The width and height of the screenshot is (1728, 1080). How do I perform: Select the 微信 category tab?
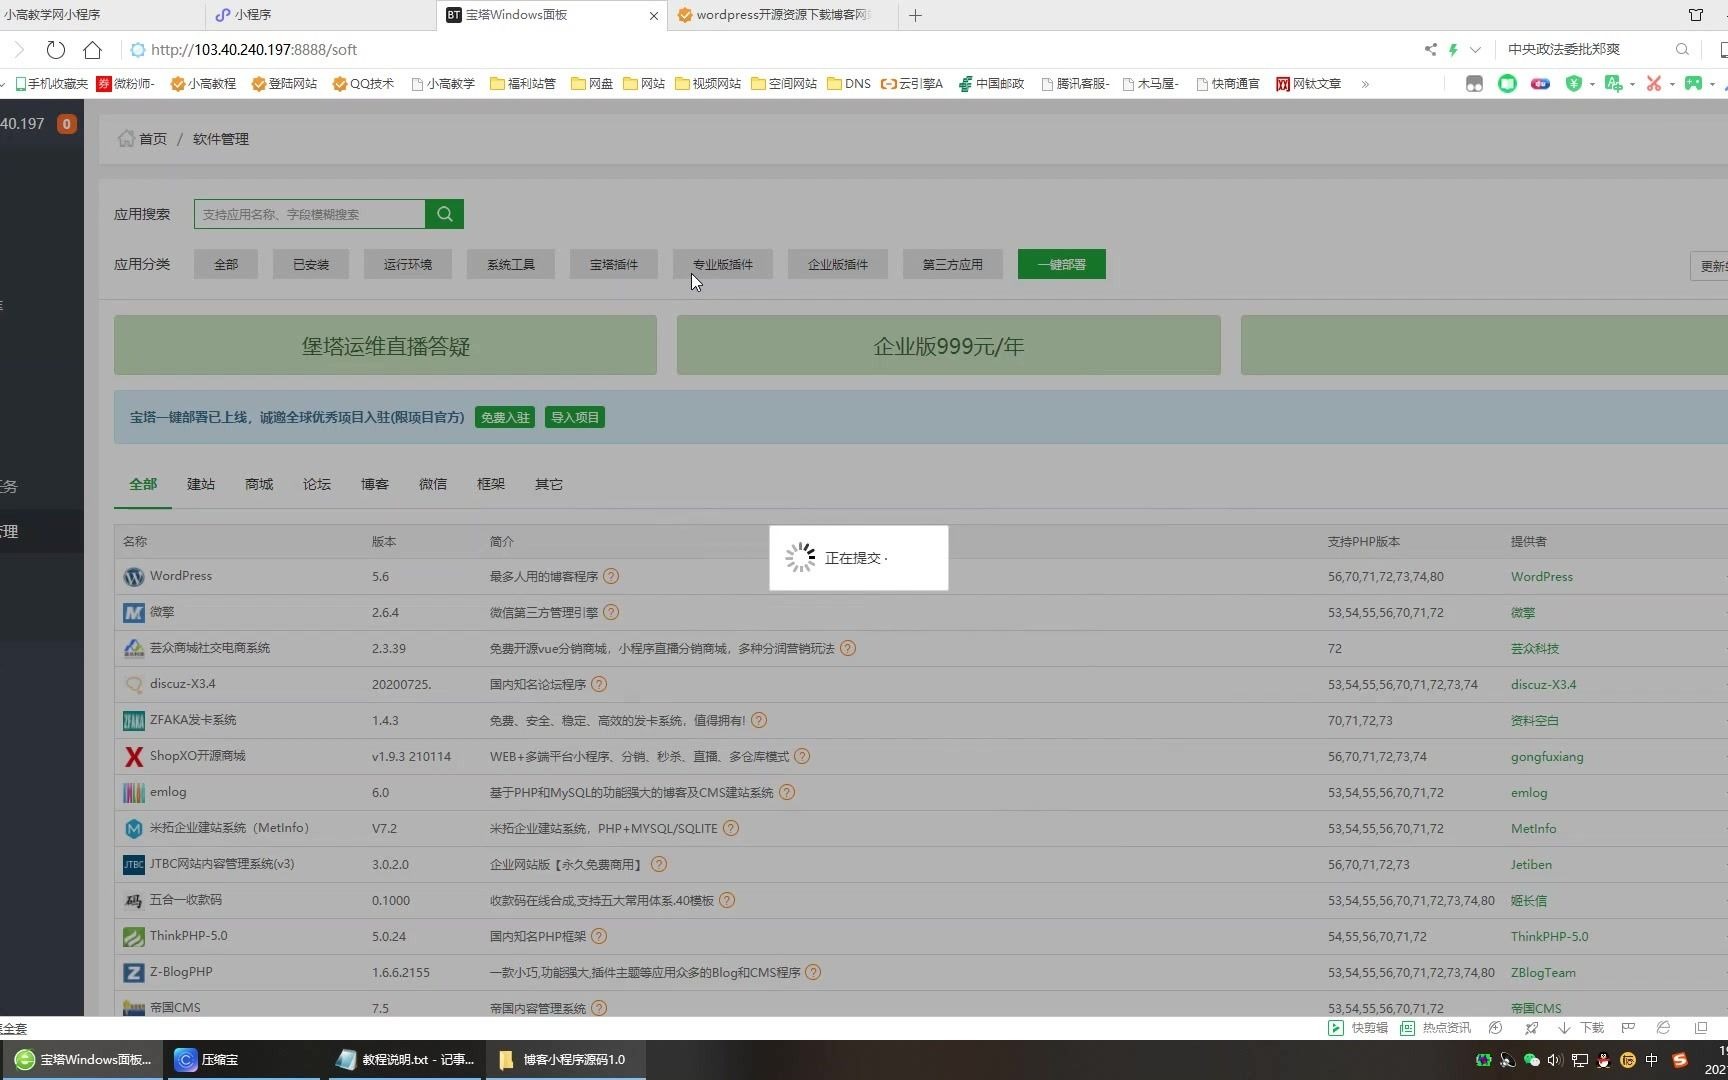(x=433, y=484)
